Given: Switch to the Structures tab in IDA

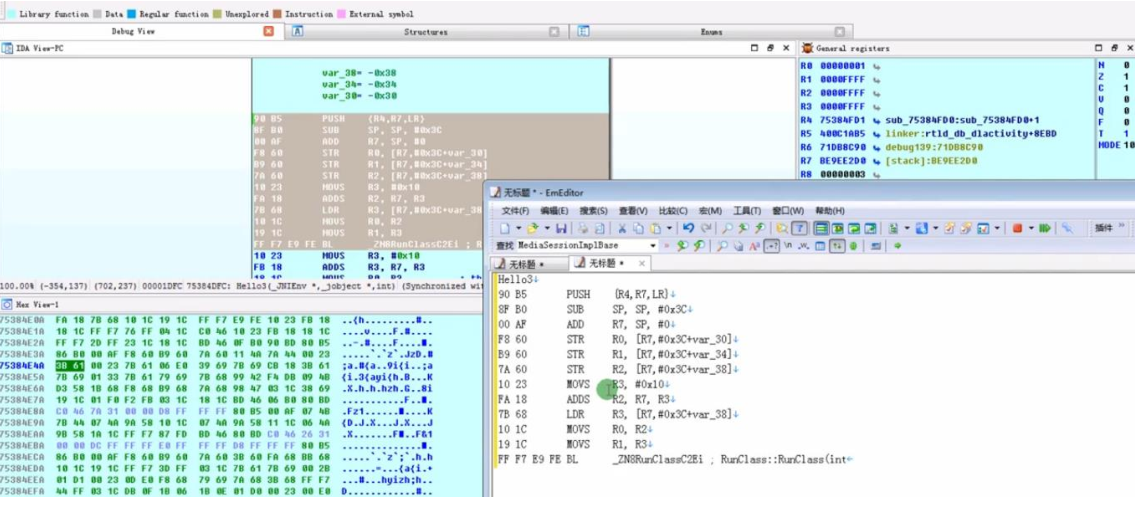Looking at the screenshot, I should pyautogui.click(x=426, y=32).
